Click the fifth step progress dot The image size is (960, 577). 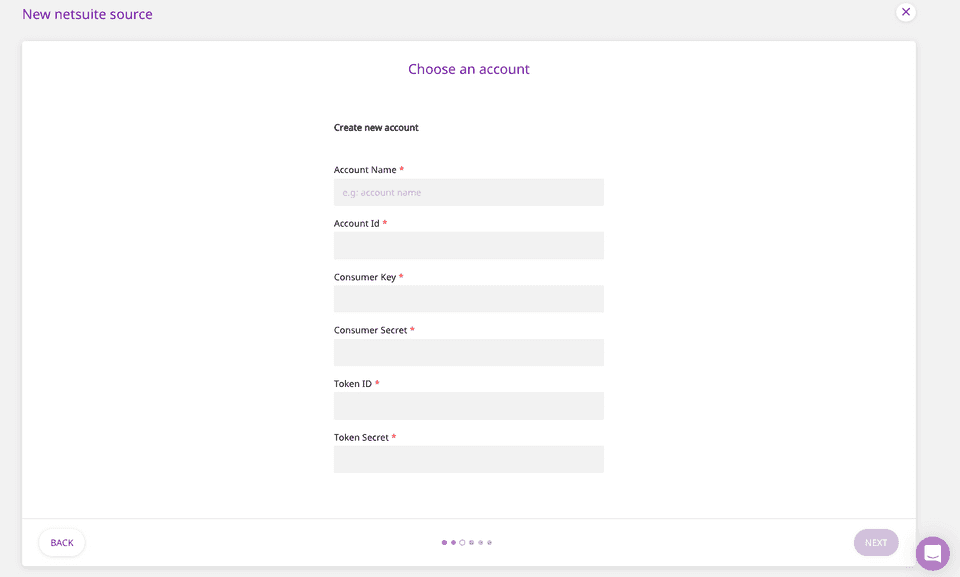480,543
